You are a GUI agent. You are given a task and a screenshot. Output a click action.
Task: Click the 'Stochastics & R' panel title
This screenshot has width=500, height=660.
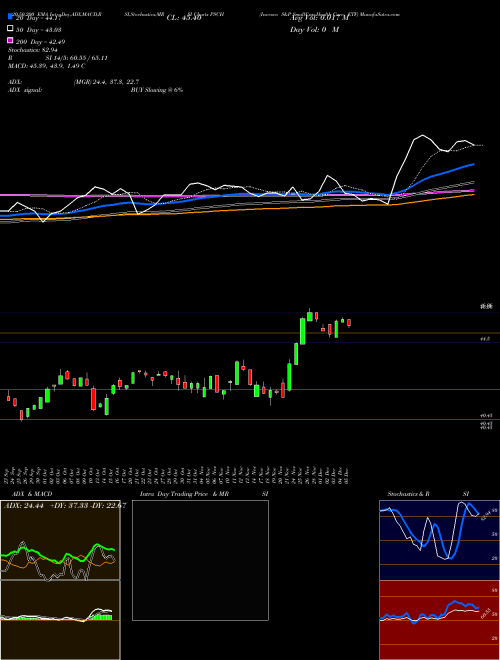coord(409,494)
